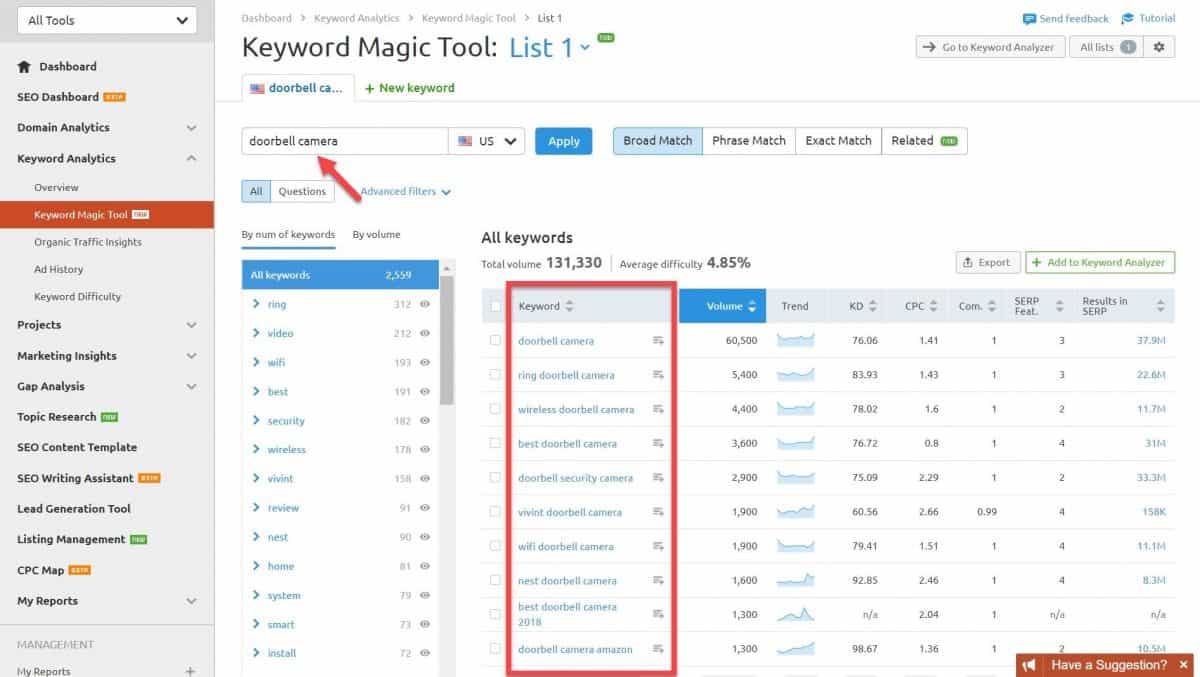1200x677 pixels.
Task: Toggle eye icon for wifi group
Action: 425,362
